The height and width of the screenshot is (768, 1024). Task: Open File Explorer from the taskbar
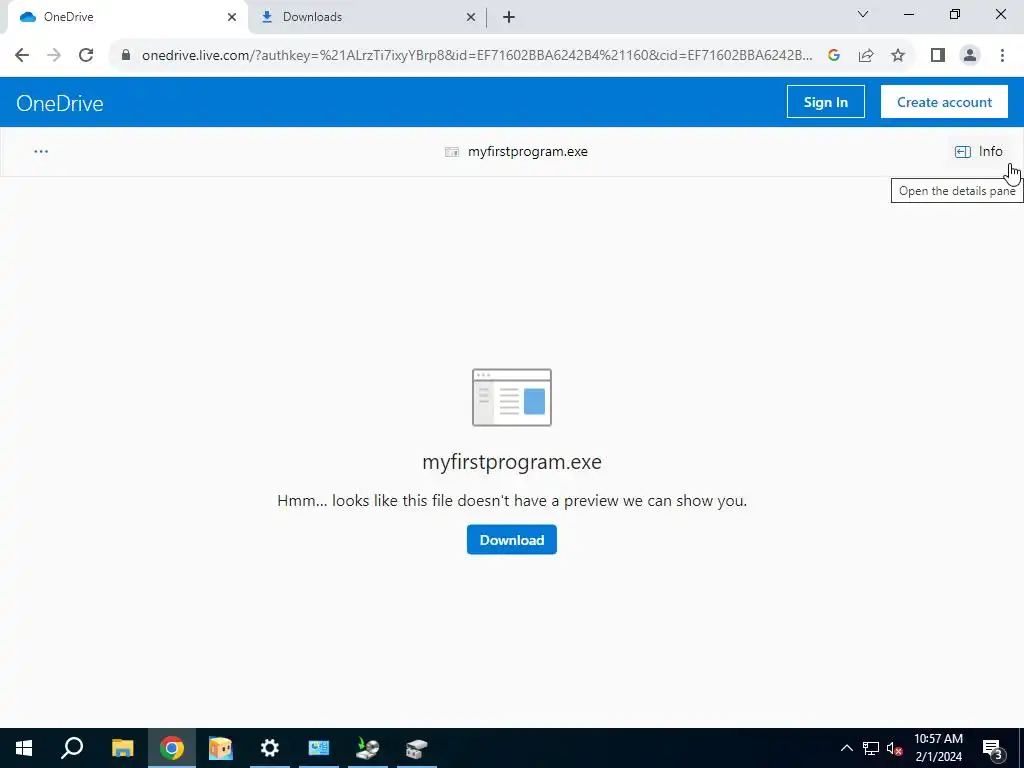[122, 748]
